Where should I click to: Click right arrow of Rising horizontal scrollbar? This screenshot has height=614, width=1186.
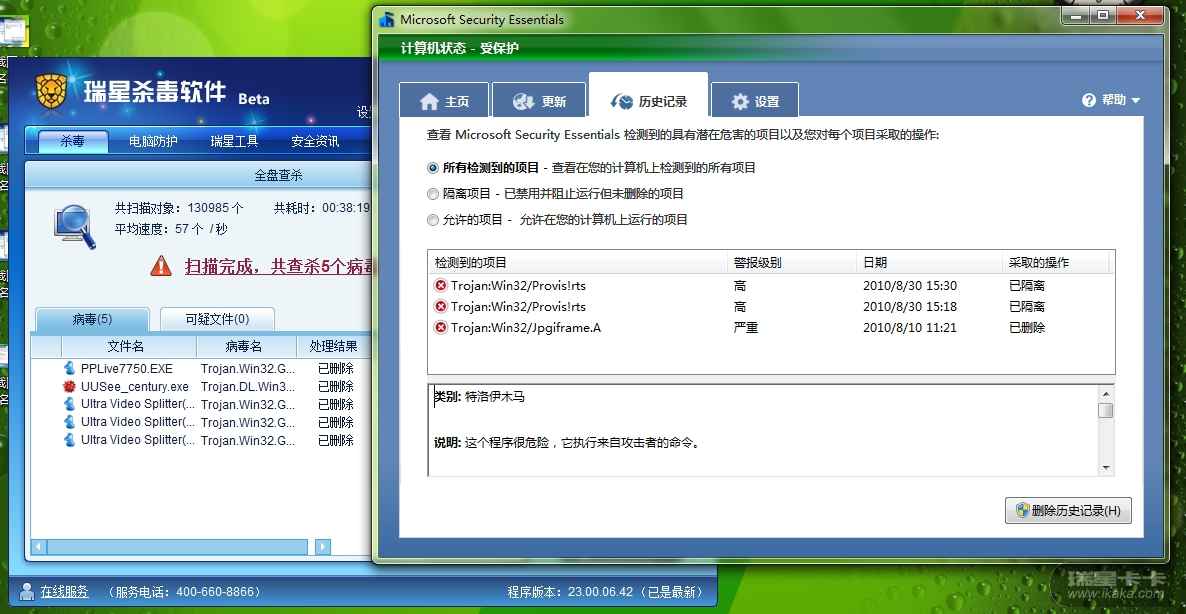click(323, 547)
